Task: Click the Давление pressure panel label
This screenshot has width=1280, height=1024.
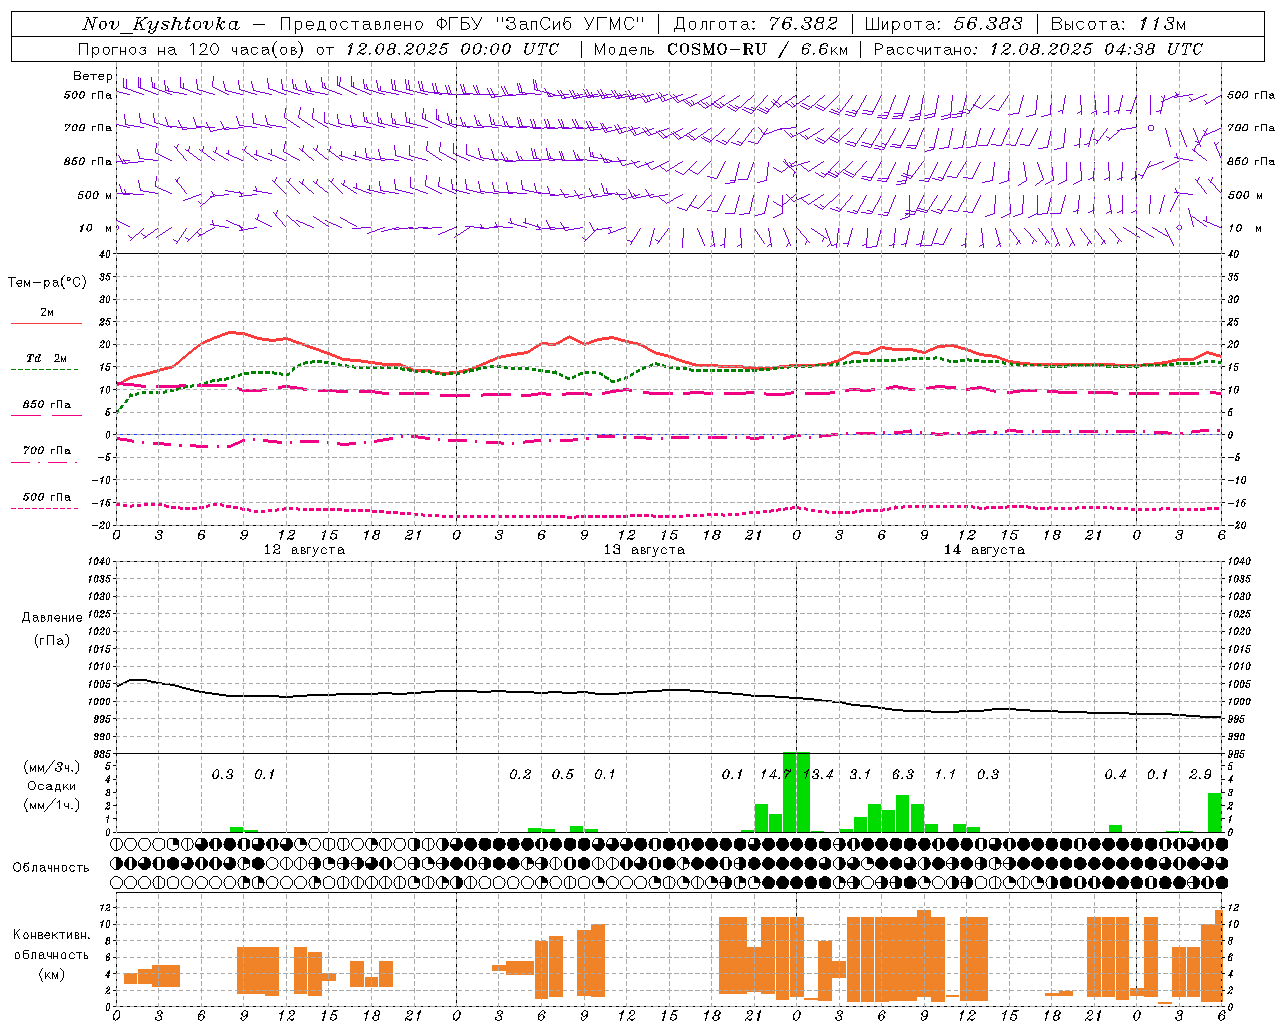Action: click(52, 618)
